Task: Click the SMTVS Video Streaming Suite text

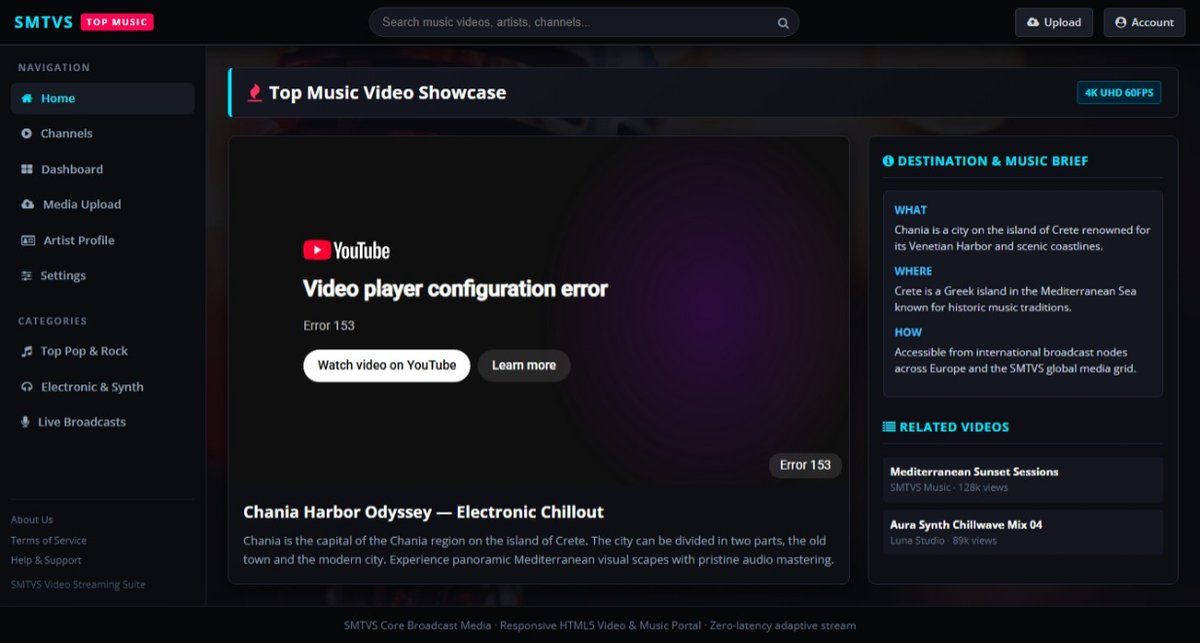Action: (78, 585)
